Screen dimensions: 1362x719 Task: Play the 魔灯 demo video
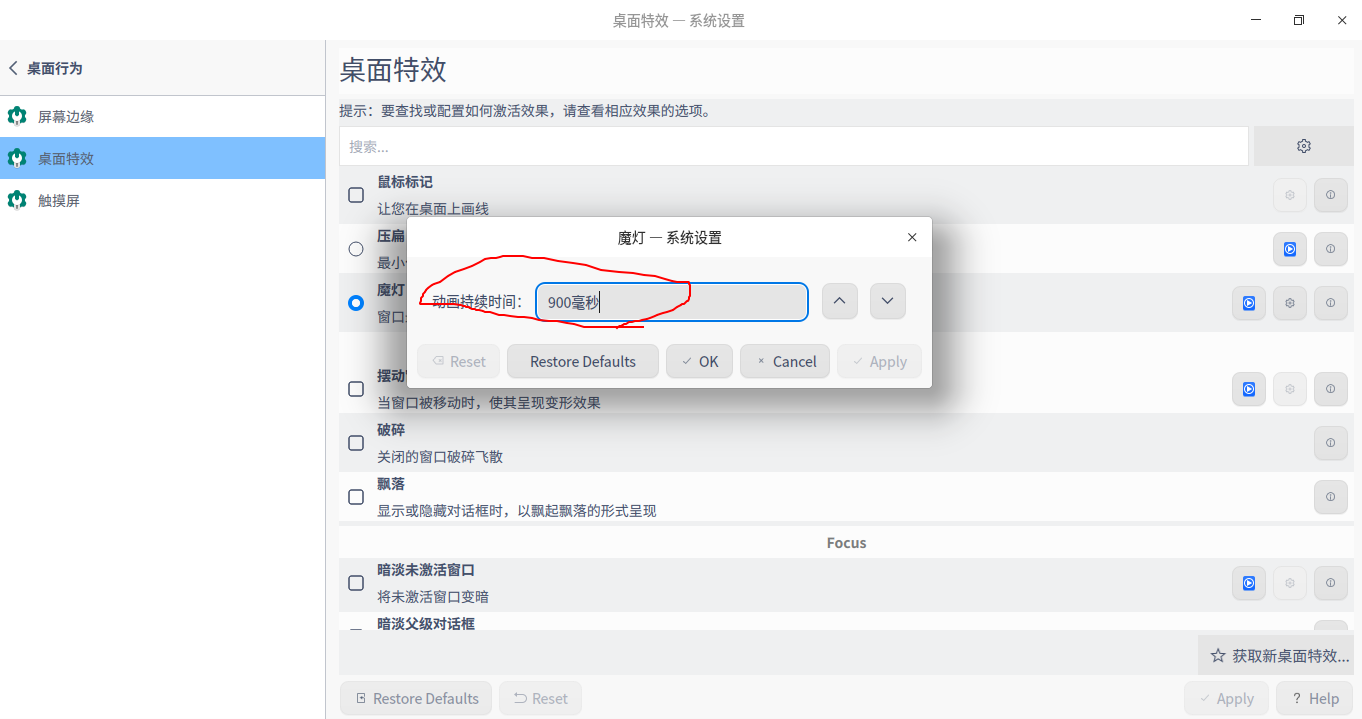tap(1249, 303)
